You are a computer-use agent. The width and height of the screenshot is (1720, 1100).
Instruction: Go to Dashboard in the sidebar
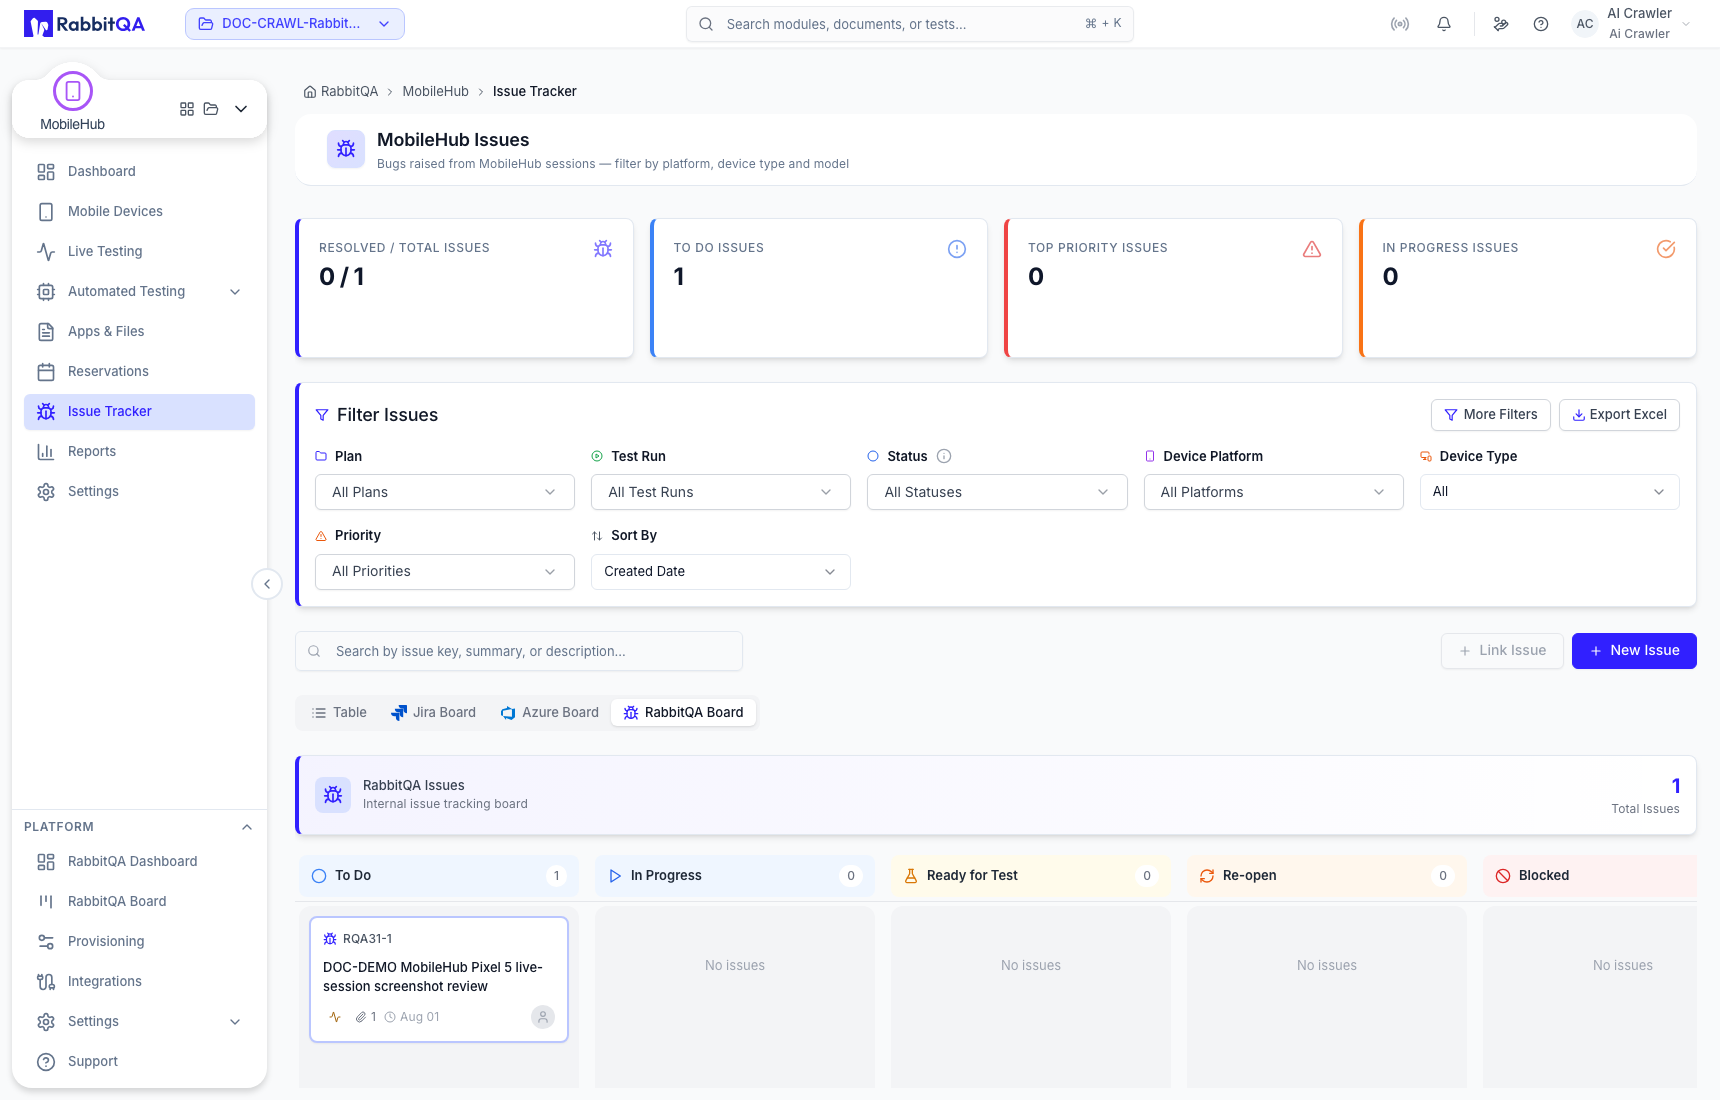(139, 172)
